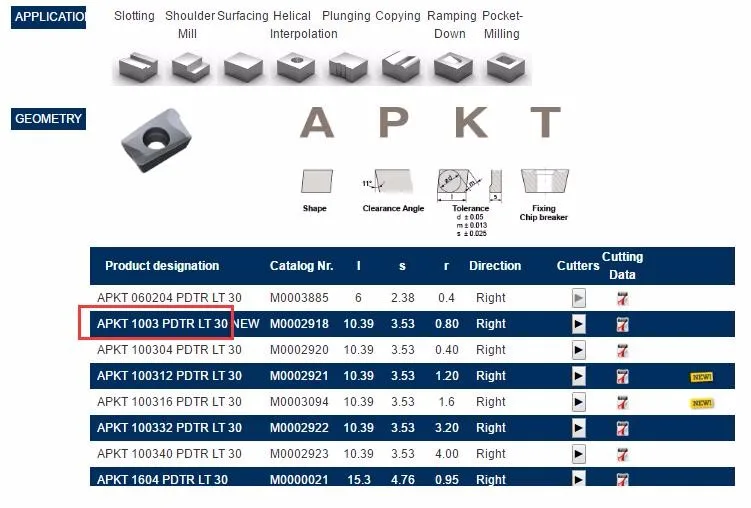
Task: Click radius value 3.20 in M0002922 row
Action: pyautogui.click(x=447, y=428)
